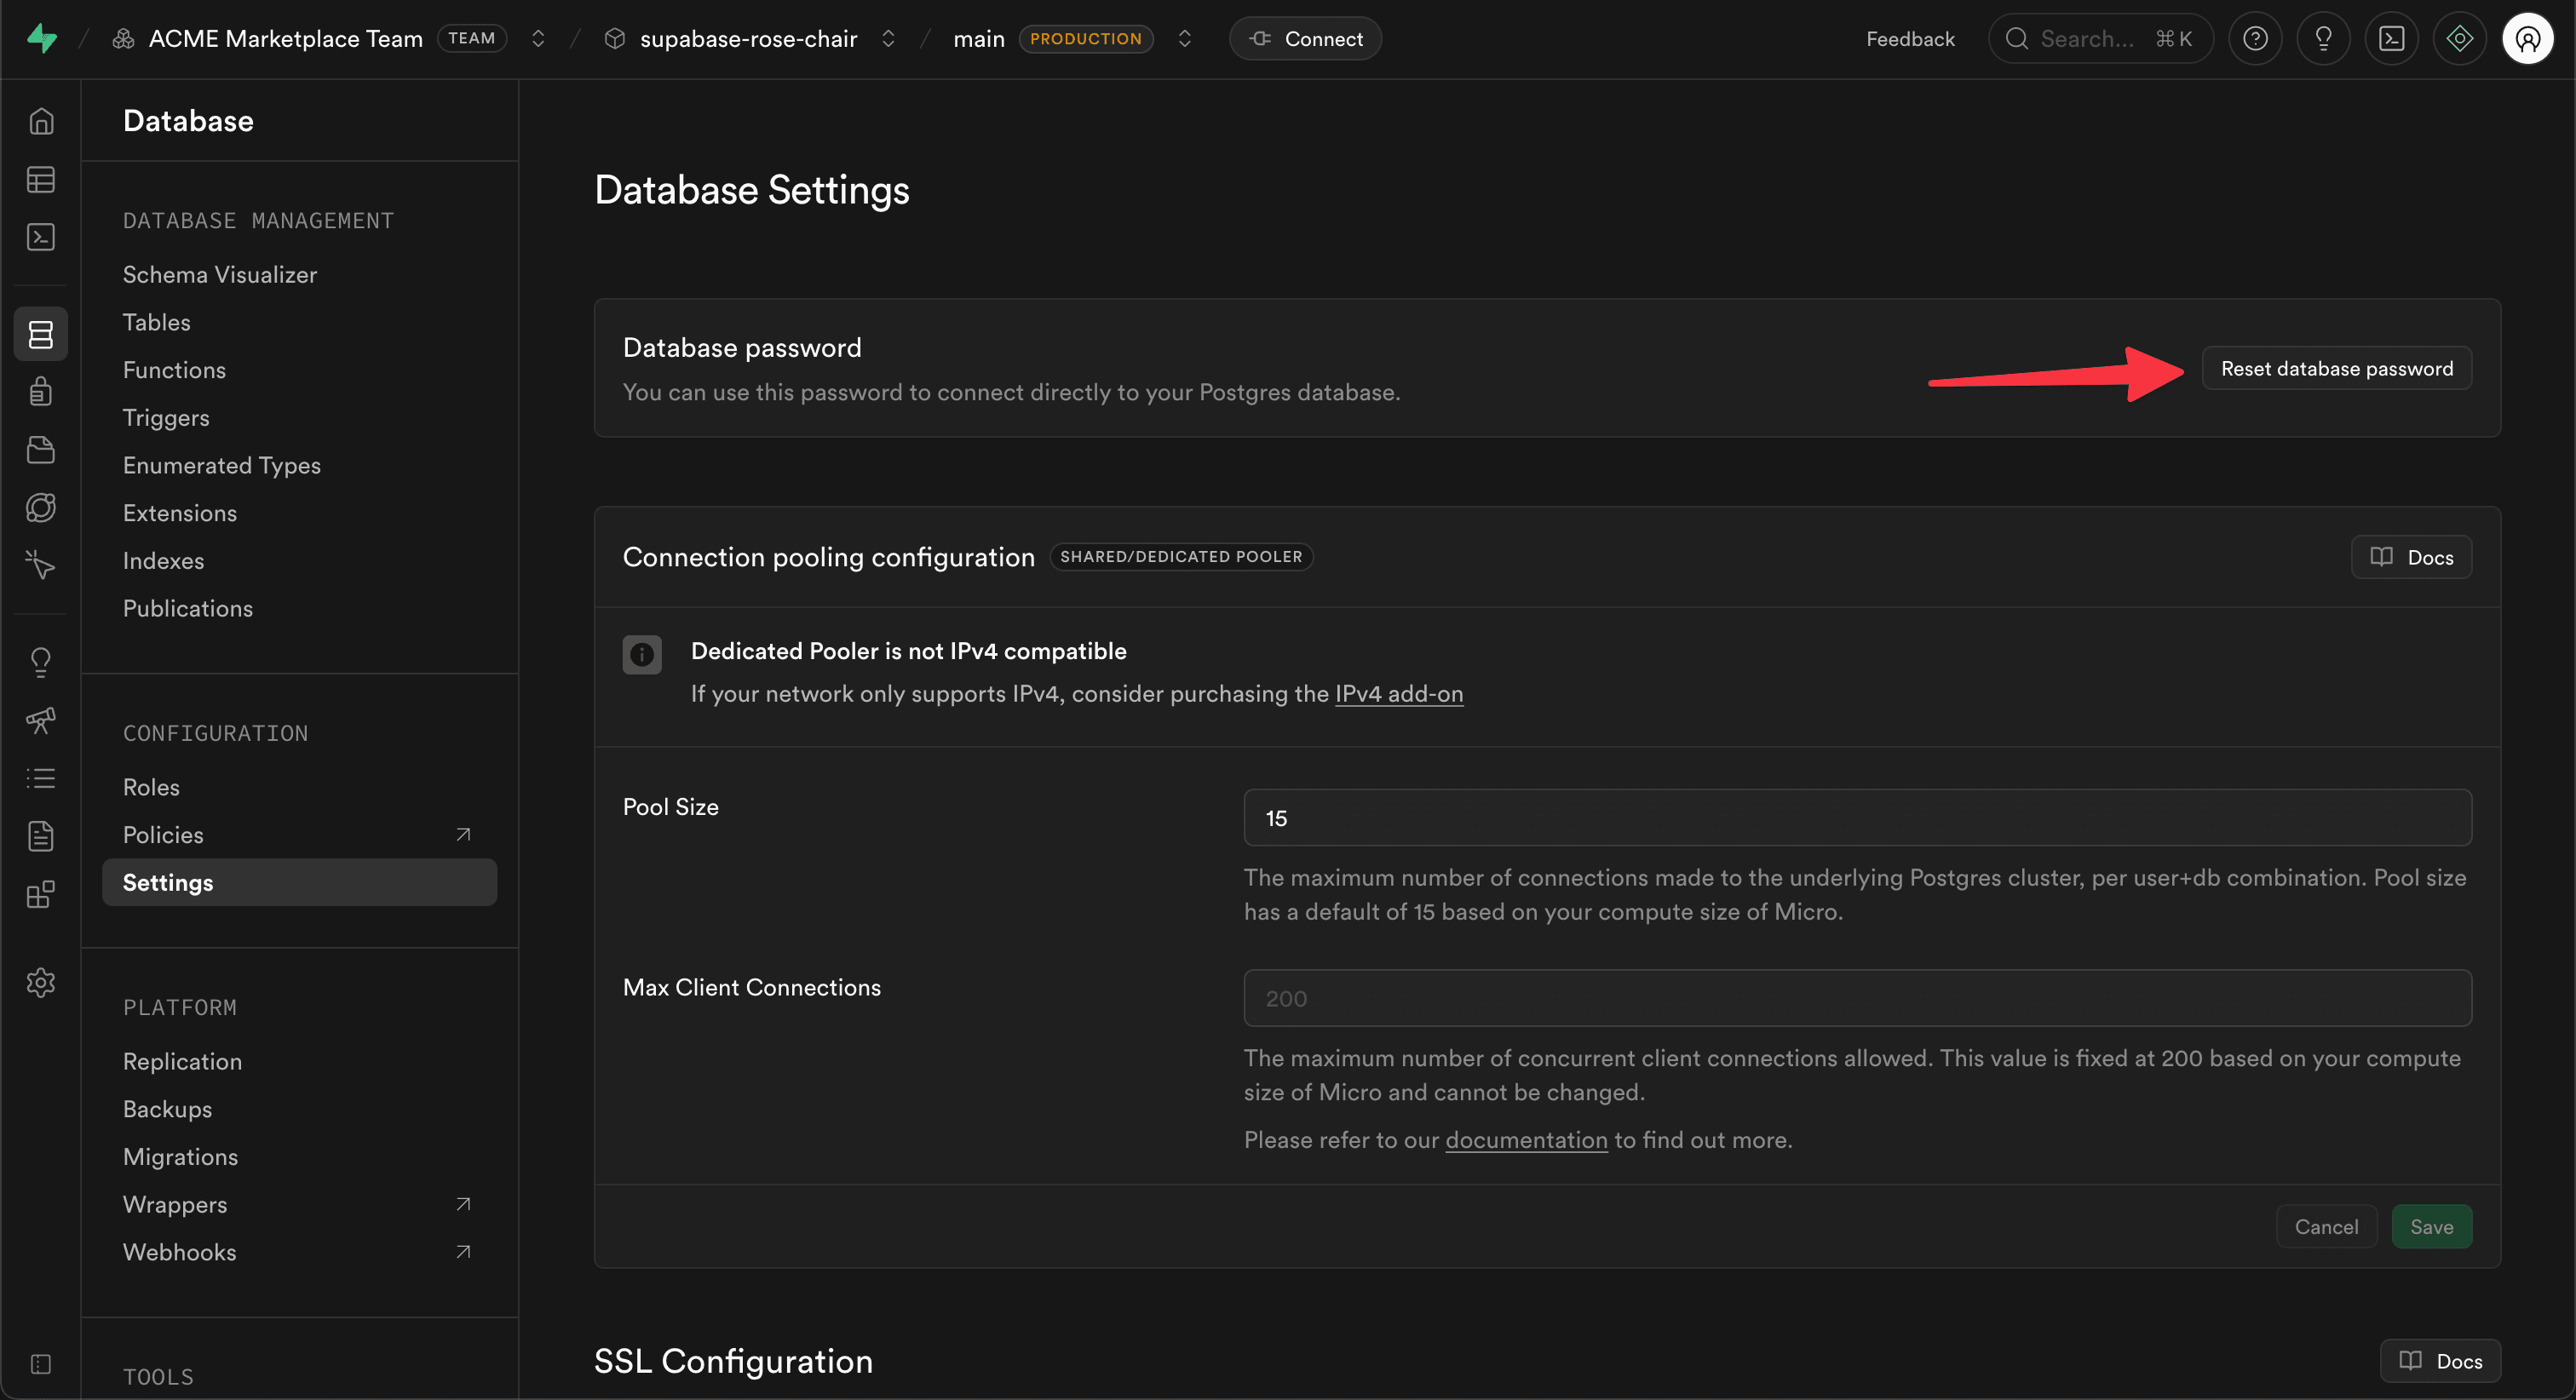Follow the IPv4 add-on link
This screenshot has height=1400, width=2576.
point(1398,694)
